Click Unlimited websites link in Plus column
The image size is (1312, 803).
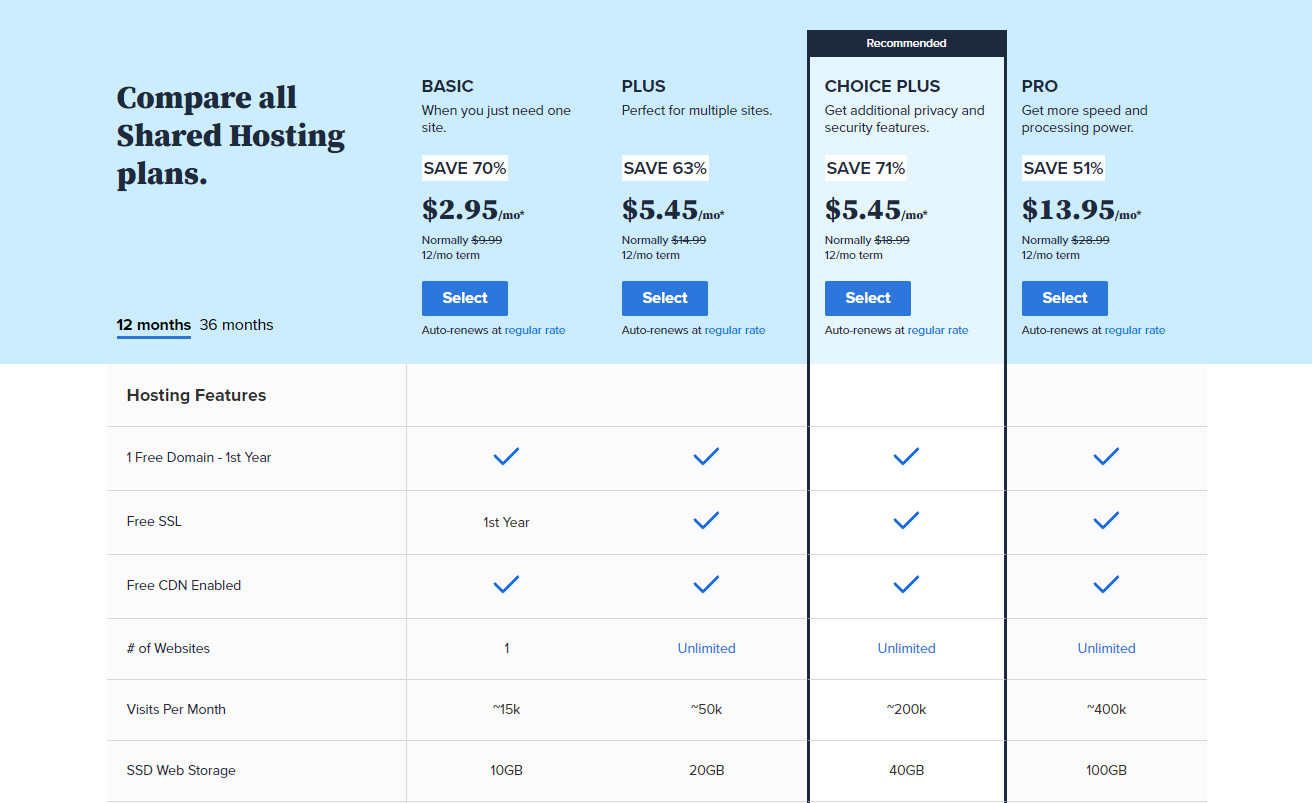tap(706, 648)
